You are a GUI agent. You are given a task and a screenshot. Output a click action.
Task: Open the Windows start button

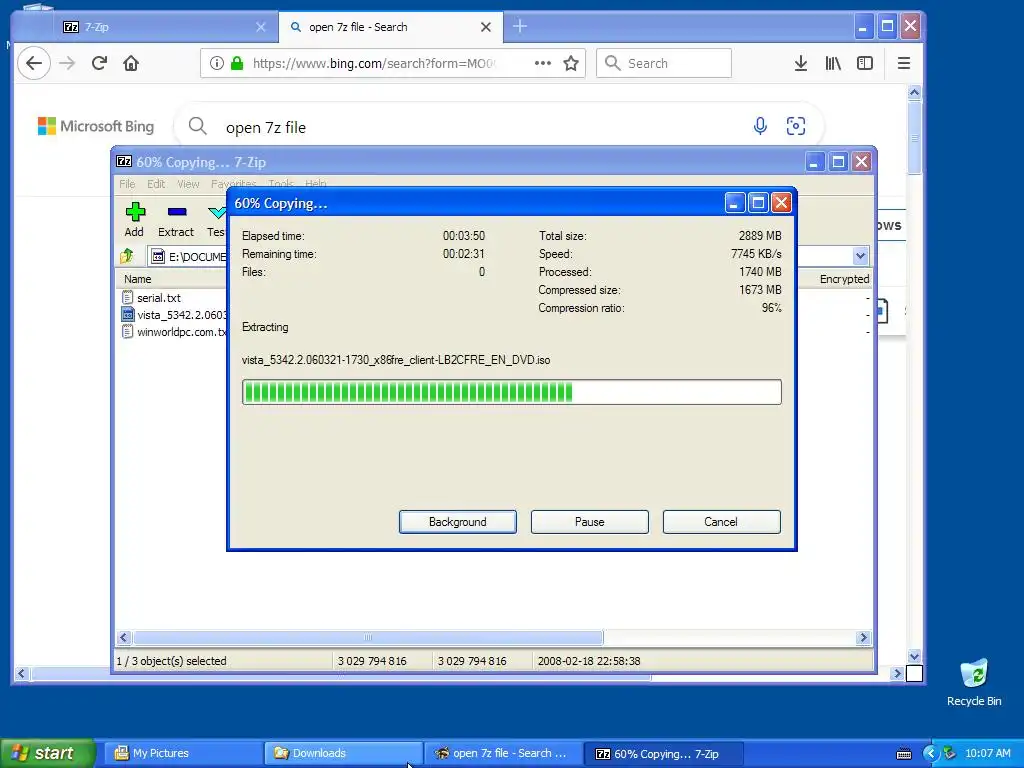[47, 753]
